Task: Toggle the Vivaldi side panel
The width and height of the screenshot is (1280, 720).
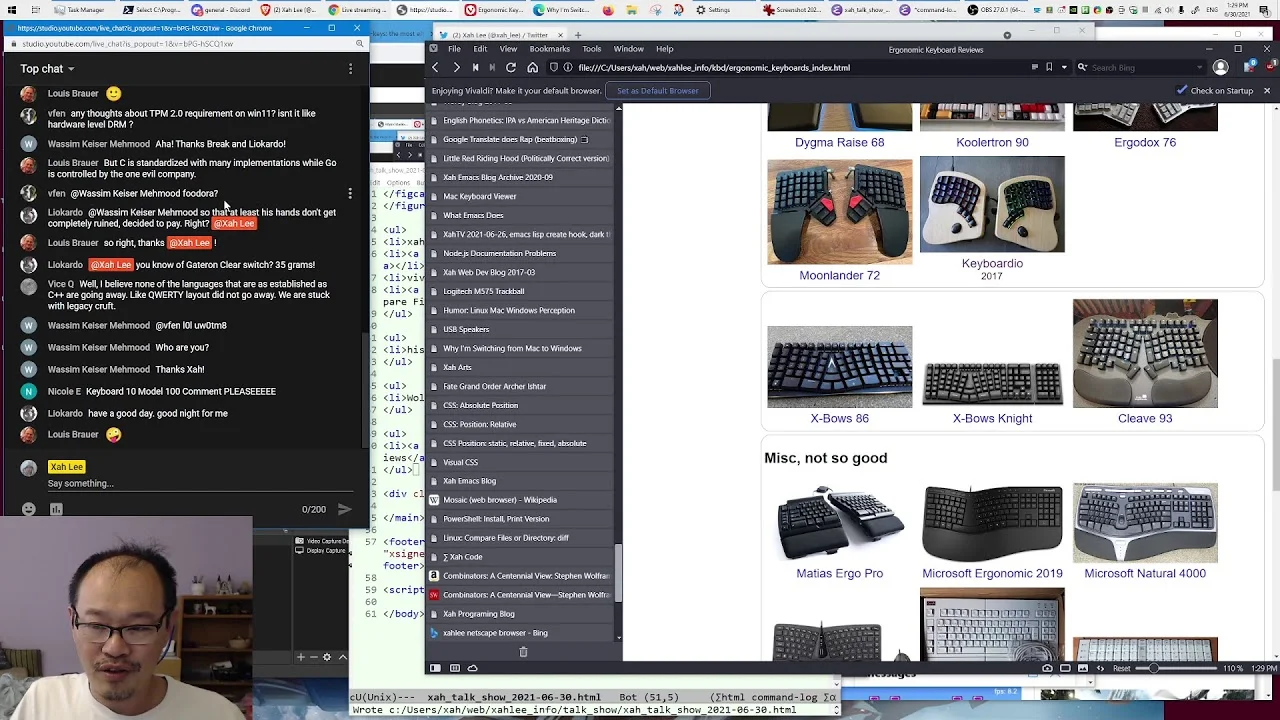Action: tap(435, 668)
